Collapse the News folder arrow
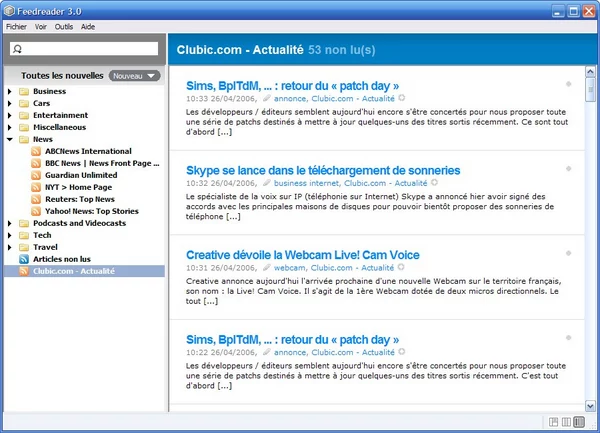Image resolution: width=600 pixels, height=433 pixels. (x=10, y=139)
